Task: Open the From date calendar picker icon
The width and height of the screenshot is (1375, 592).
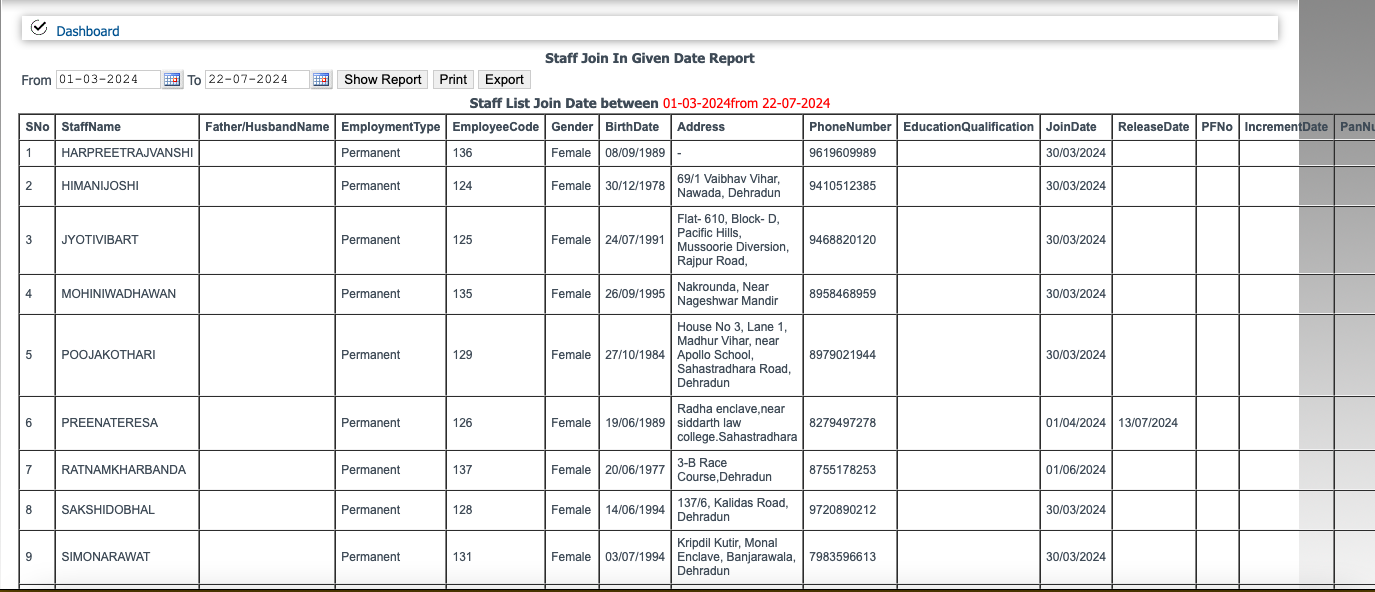Action: click(x=172, y=80)
